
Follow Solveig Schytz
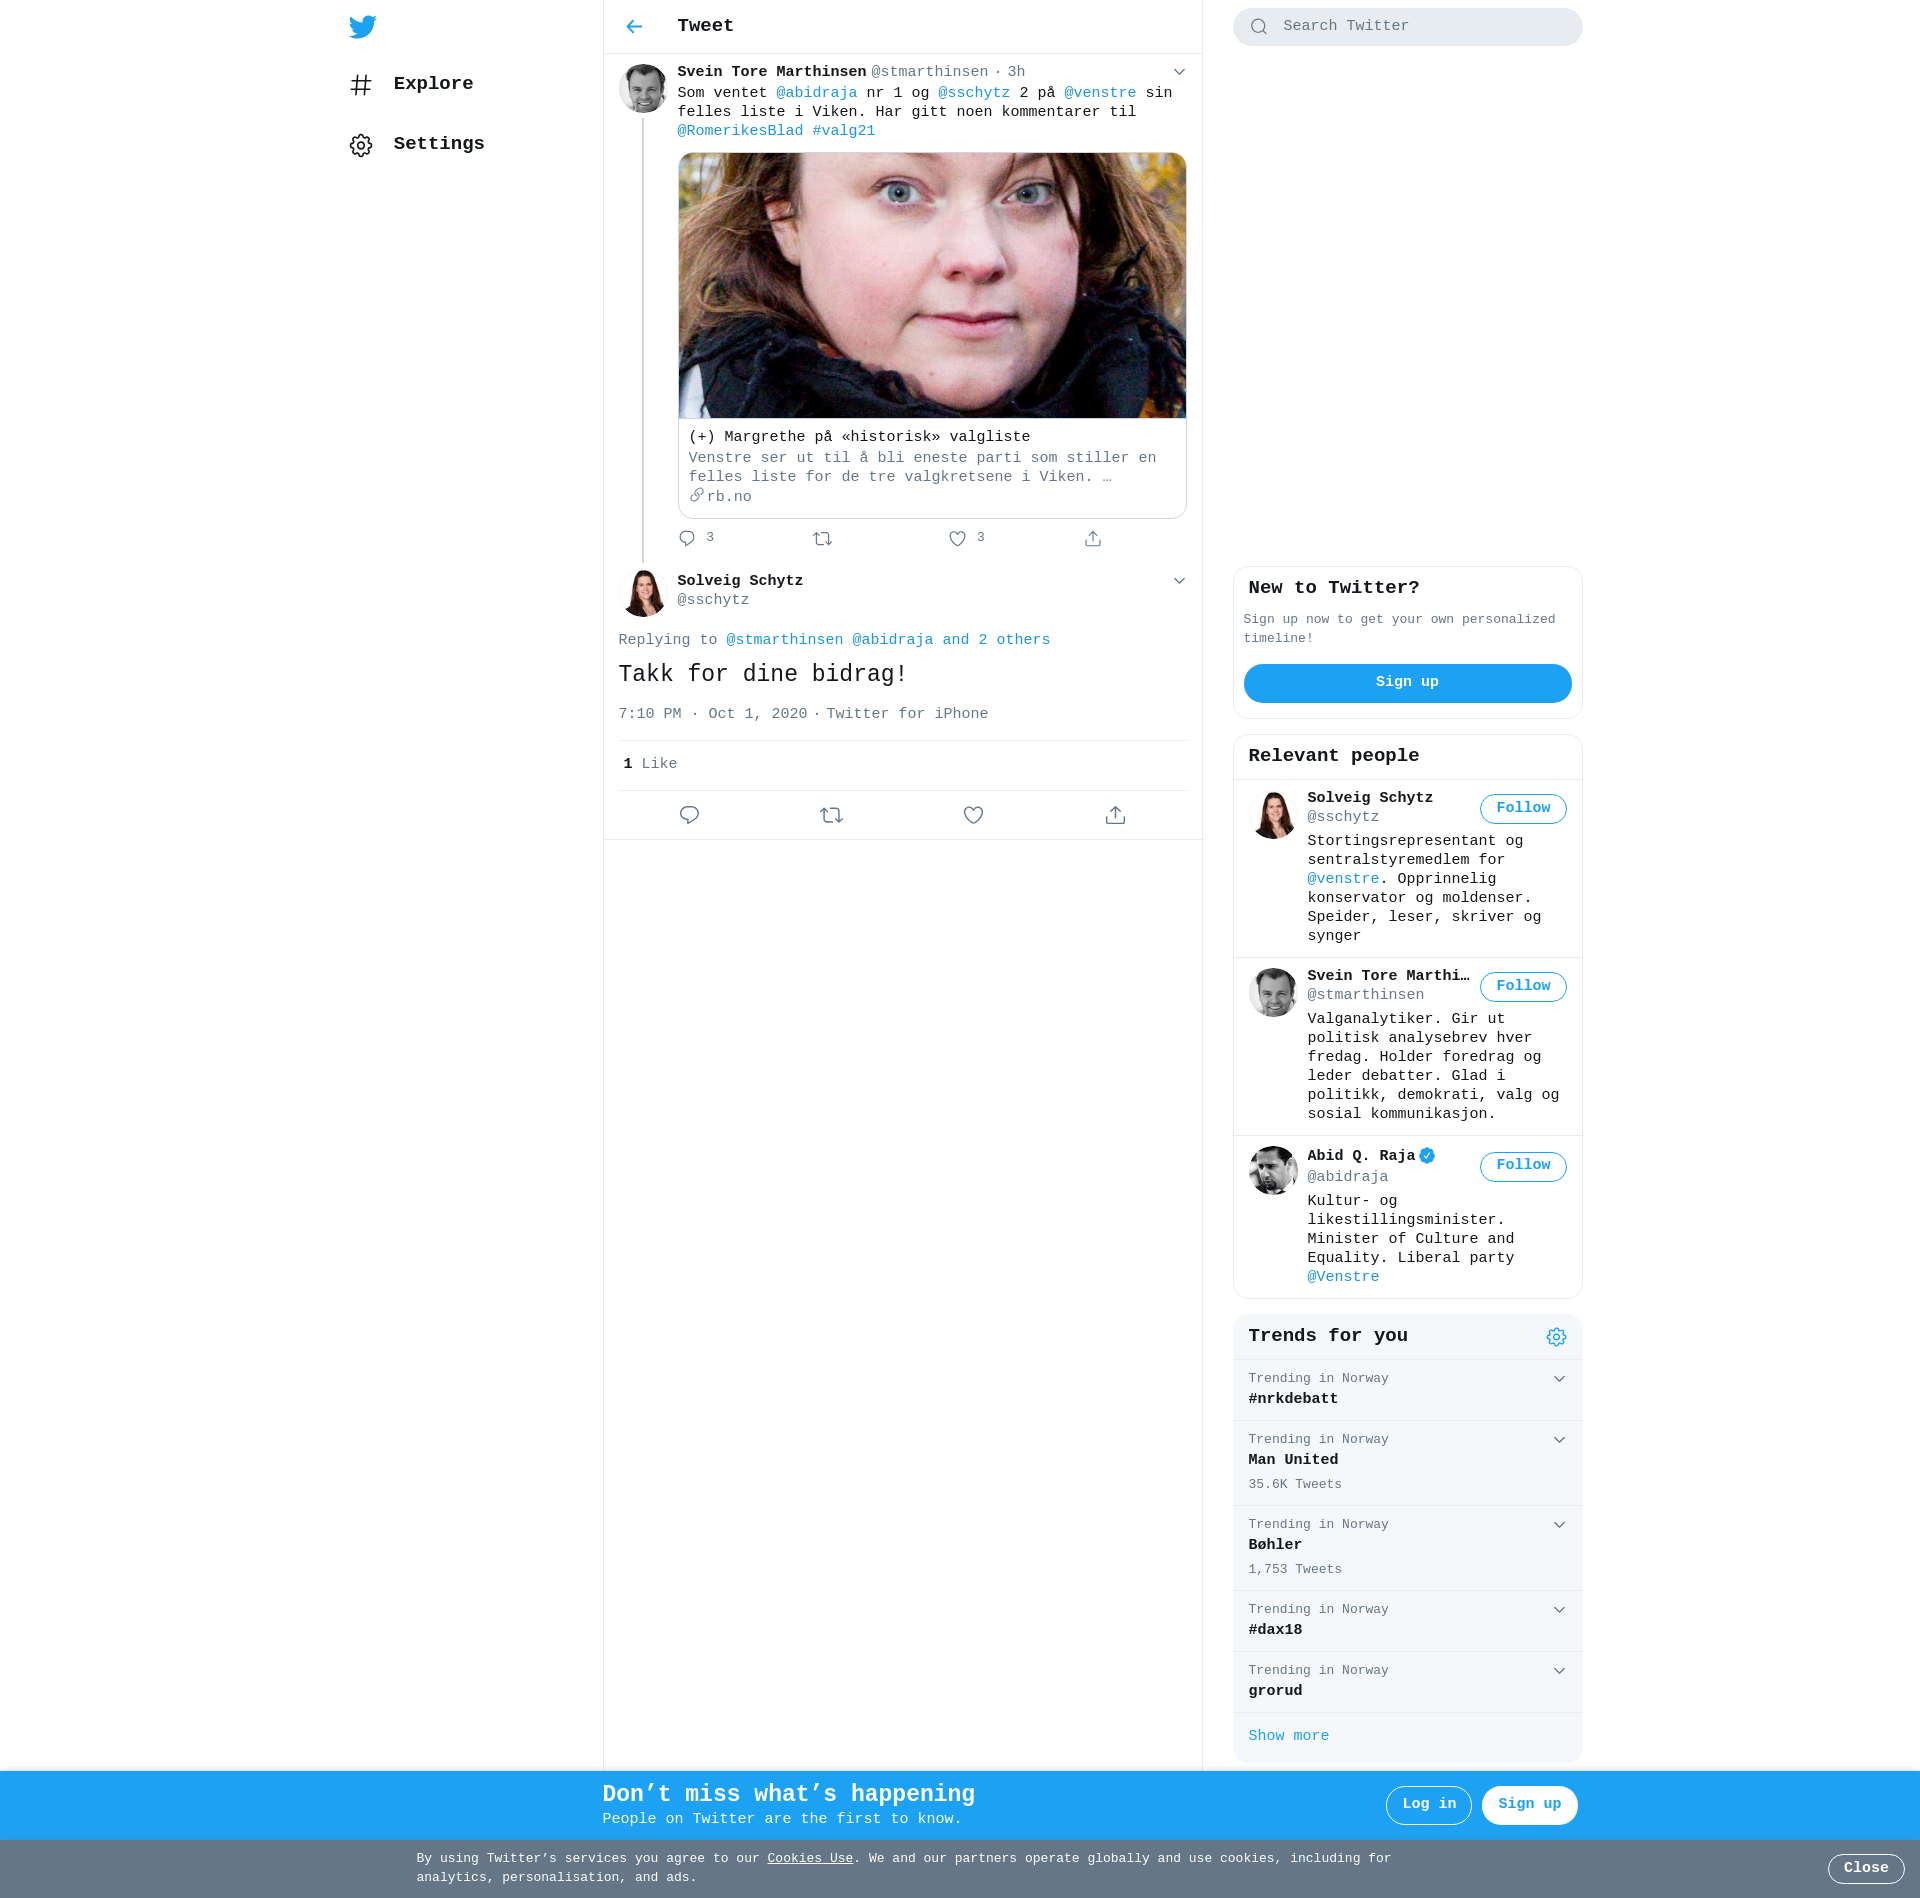point(1522,809)
